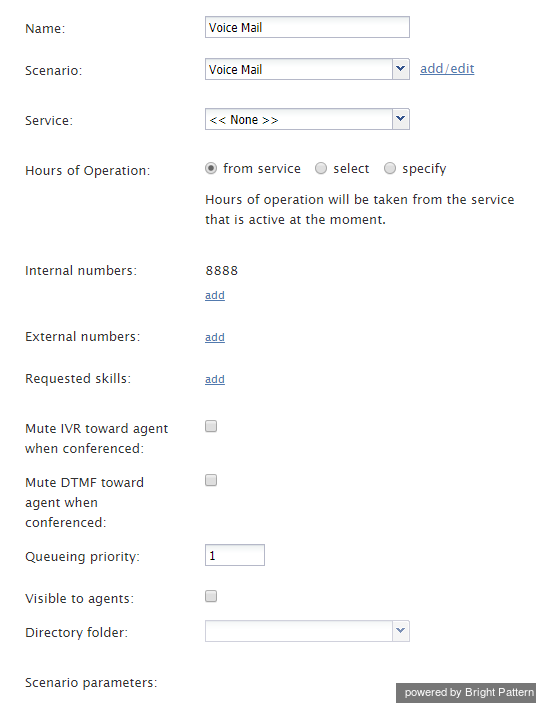Screen dimensions: 536x703
Task: Click the Service combo box showing None
Action: (307, 119)
